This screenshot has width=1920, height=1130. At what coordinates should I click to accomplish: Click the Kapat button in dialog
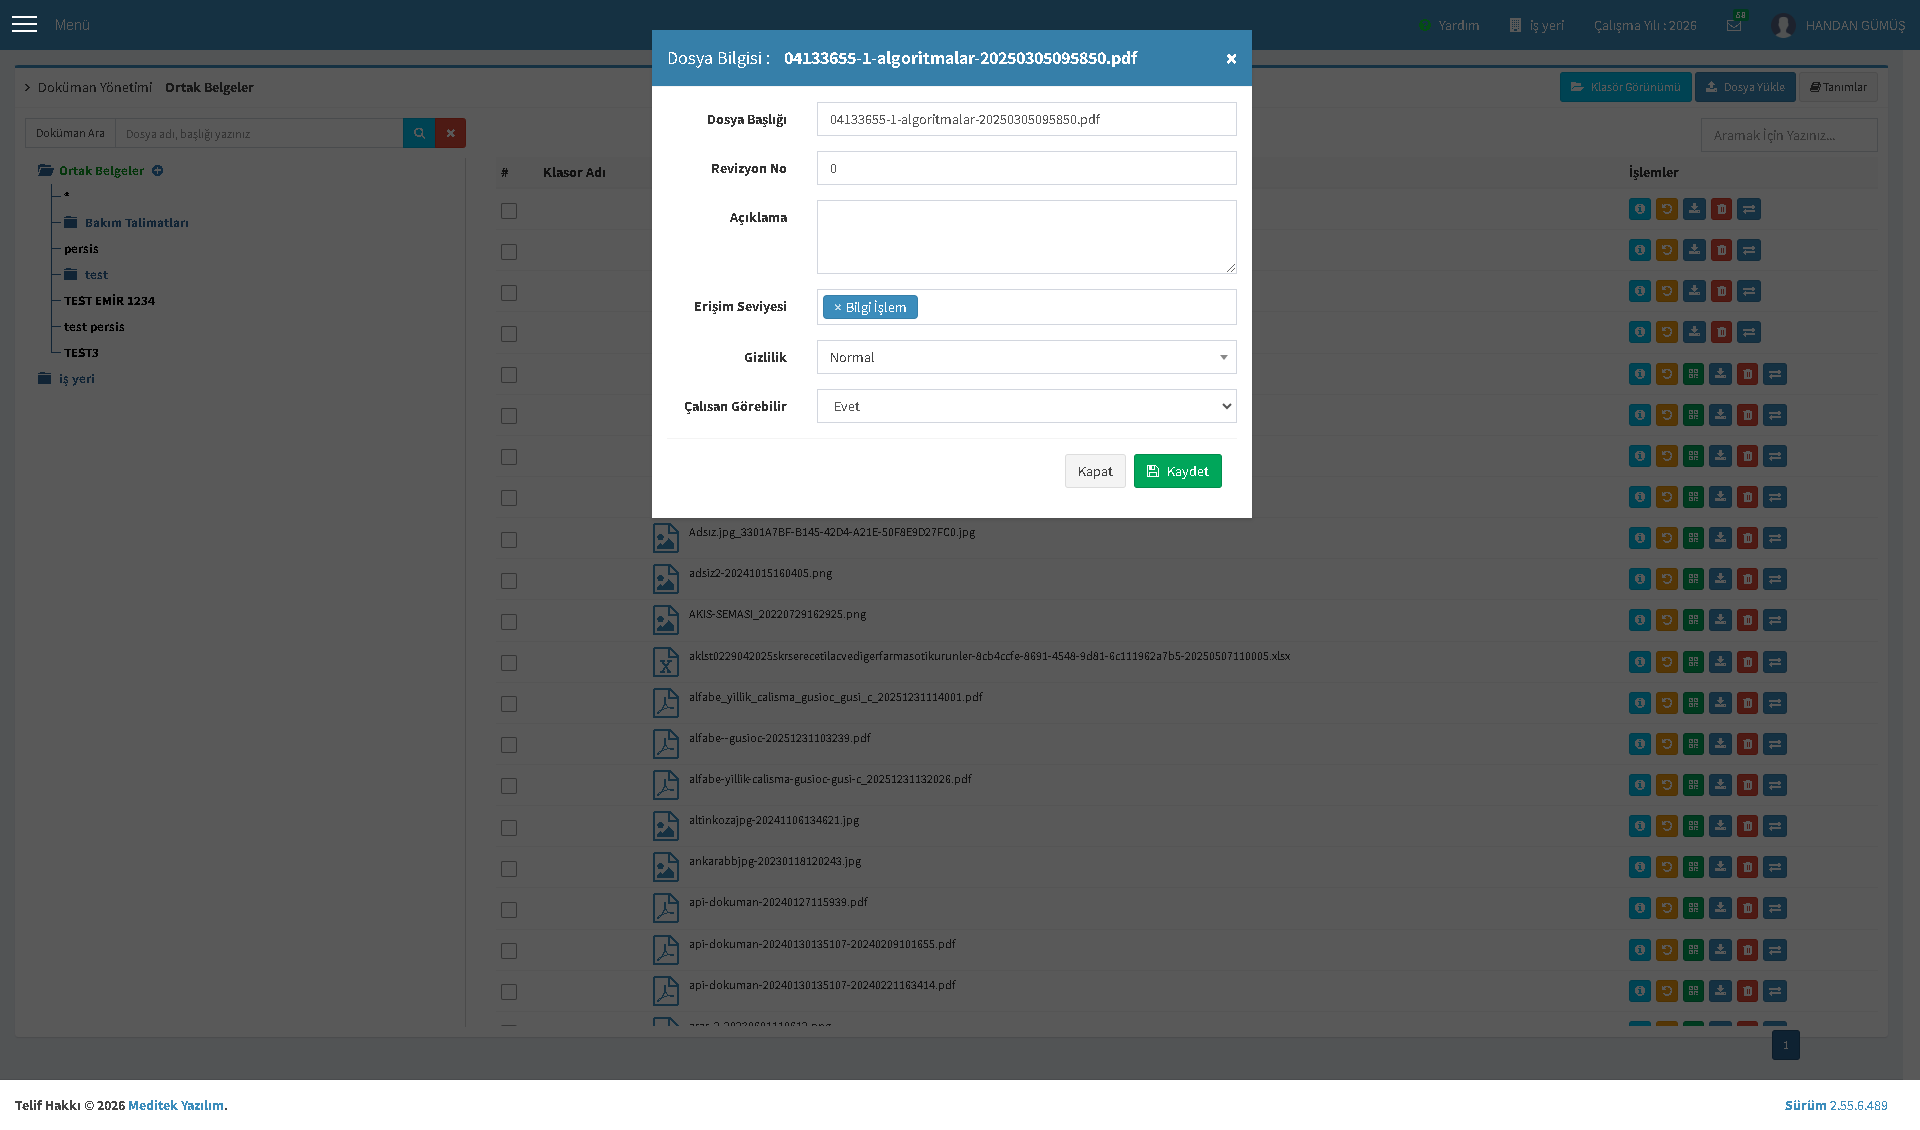[1095, 471]
